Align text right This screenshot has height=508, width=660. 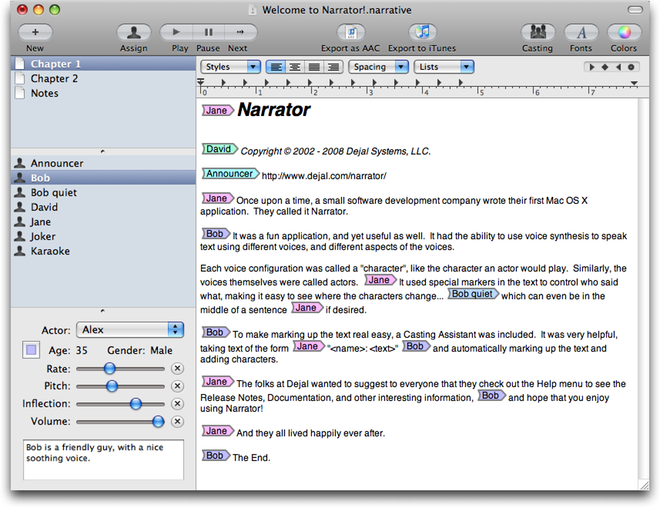click(x=333, y=67)
